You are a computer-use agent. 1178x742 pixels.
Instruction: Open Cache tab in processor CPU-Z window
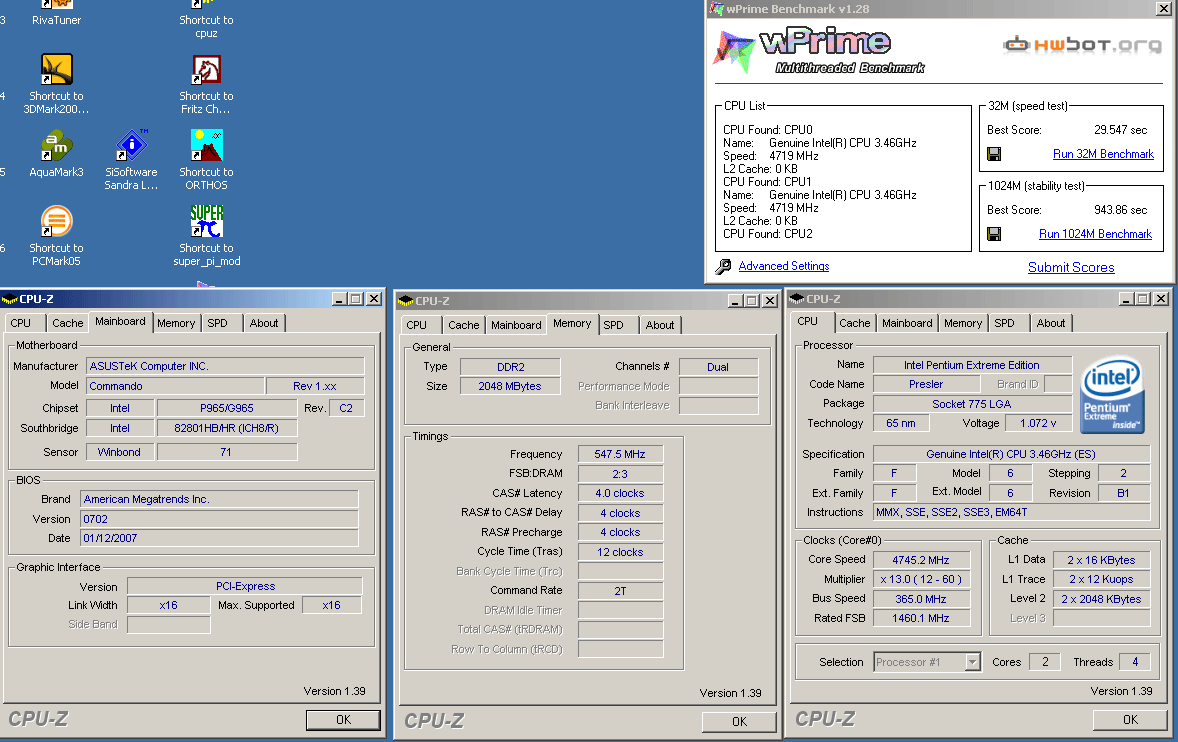click(854, 323)
